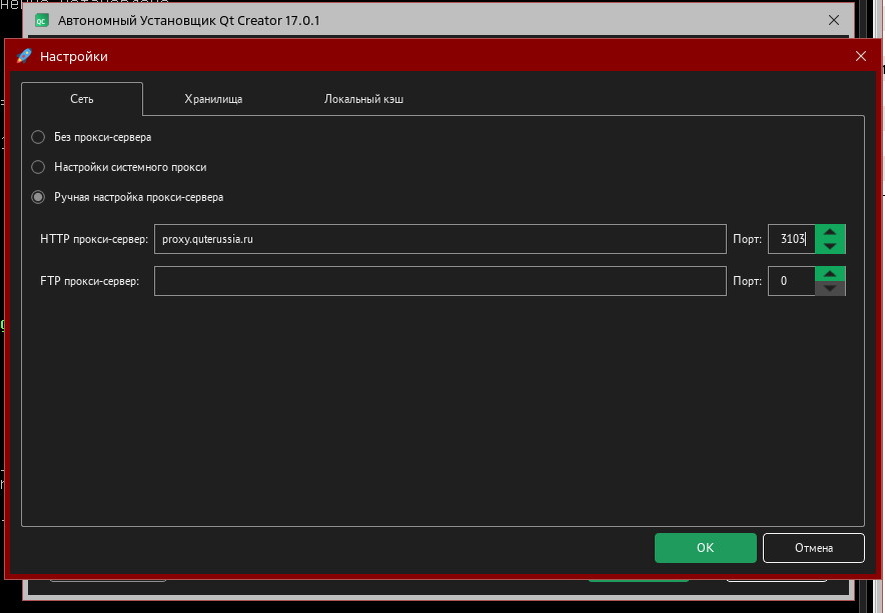Increase the FTP proxy port value
The height and width of the screenshot is (613, 885).
pyautogui.click(x=830, y=274)
